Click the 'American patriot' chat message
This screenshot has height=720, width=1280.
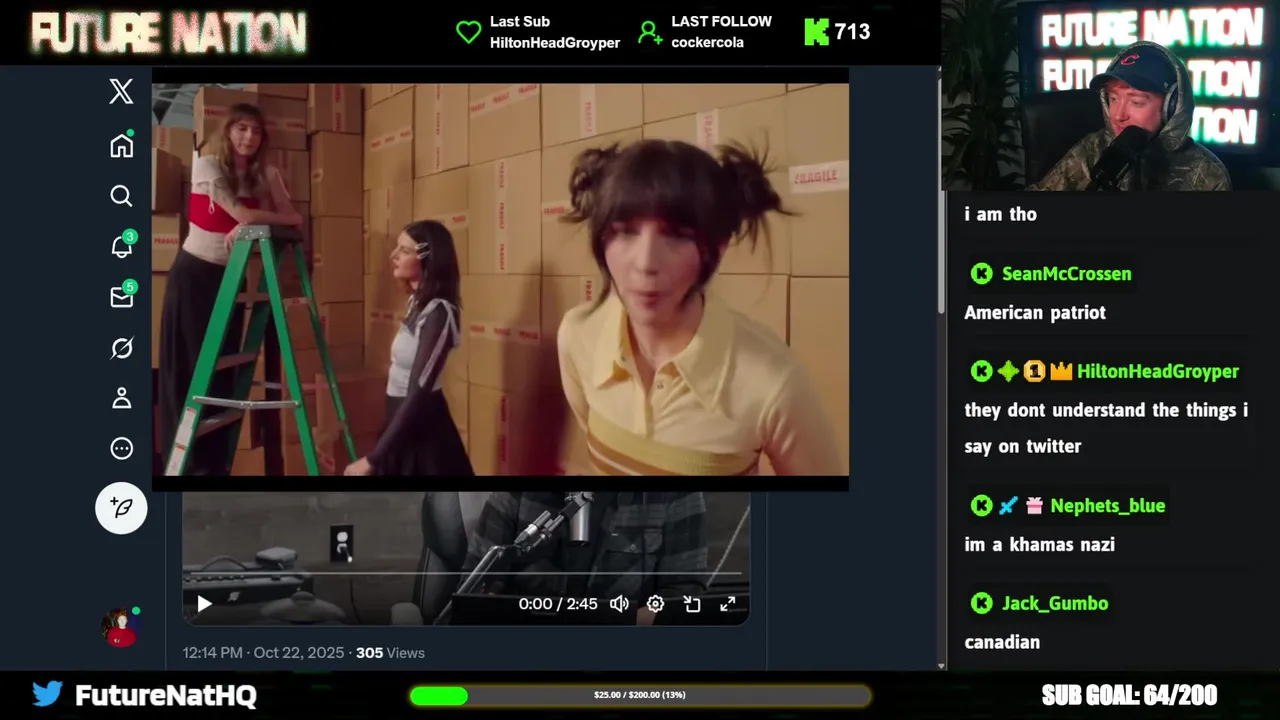[x=1035, y=313]
